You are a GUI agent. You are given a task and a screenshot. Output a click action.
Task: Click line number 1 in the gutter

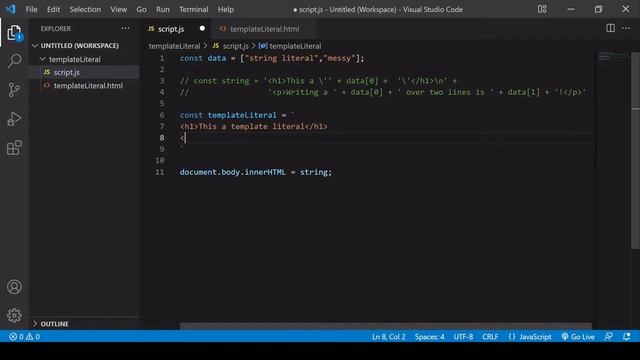click(x=162, y=58)
